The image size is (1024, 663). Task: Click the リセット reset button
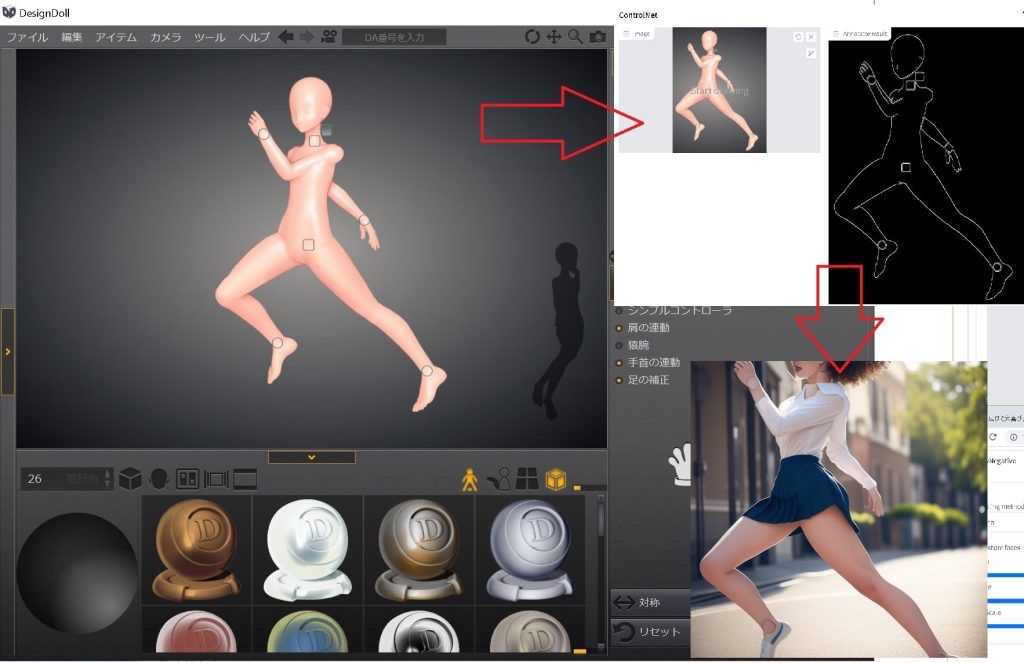(x=650, y=632)
